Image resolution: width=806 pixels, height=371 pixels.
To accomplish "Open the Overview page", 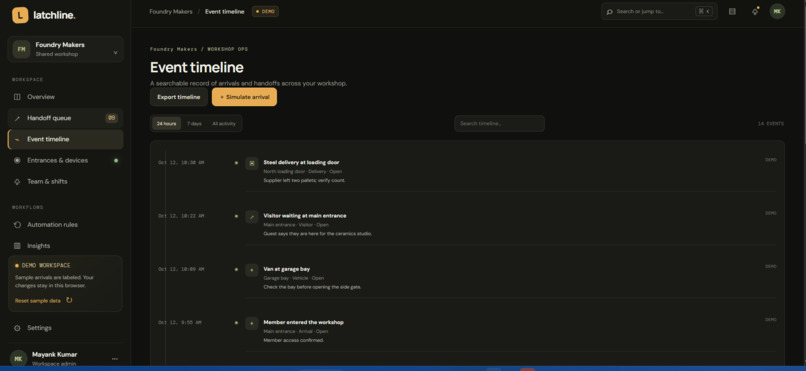I will 65,97.
